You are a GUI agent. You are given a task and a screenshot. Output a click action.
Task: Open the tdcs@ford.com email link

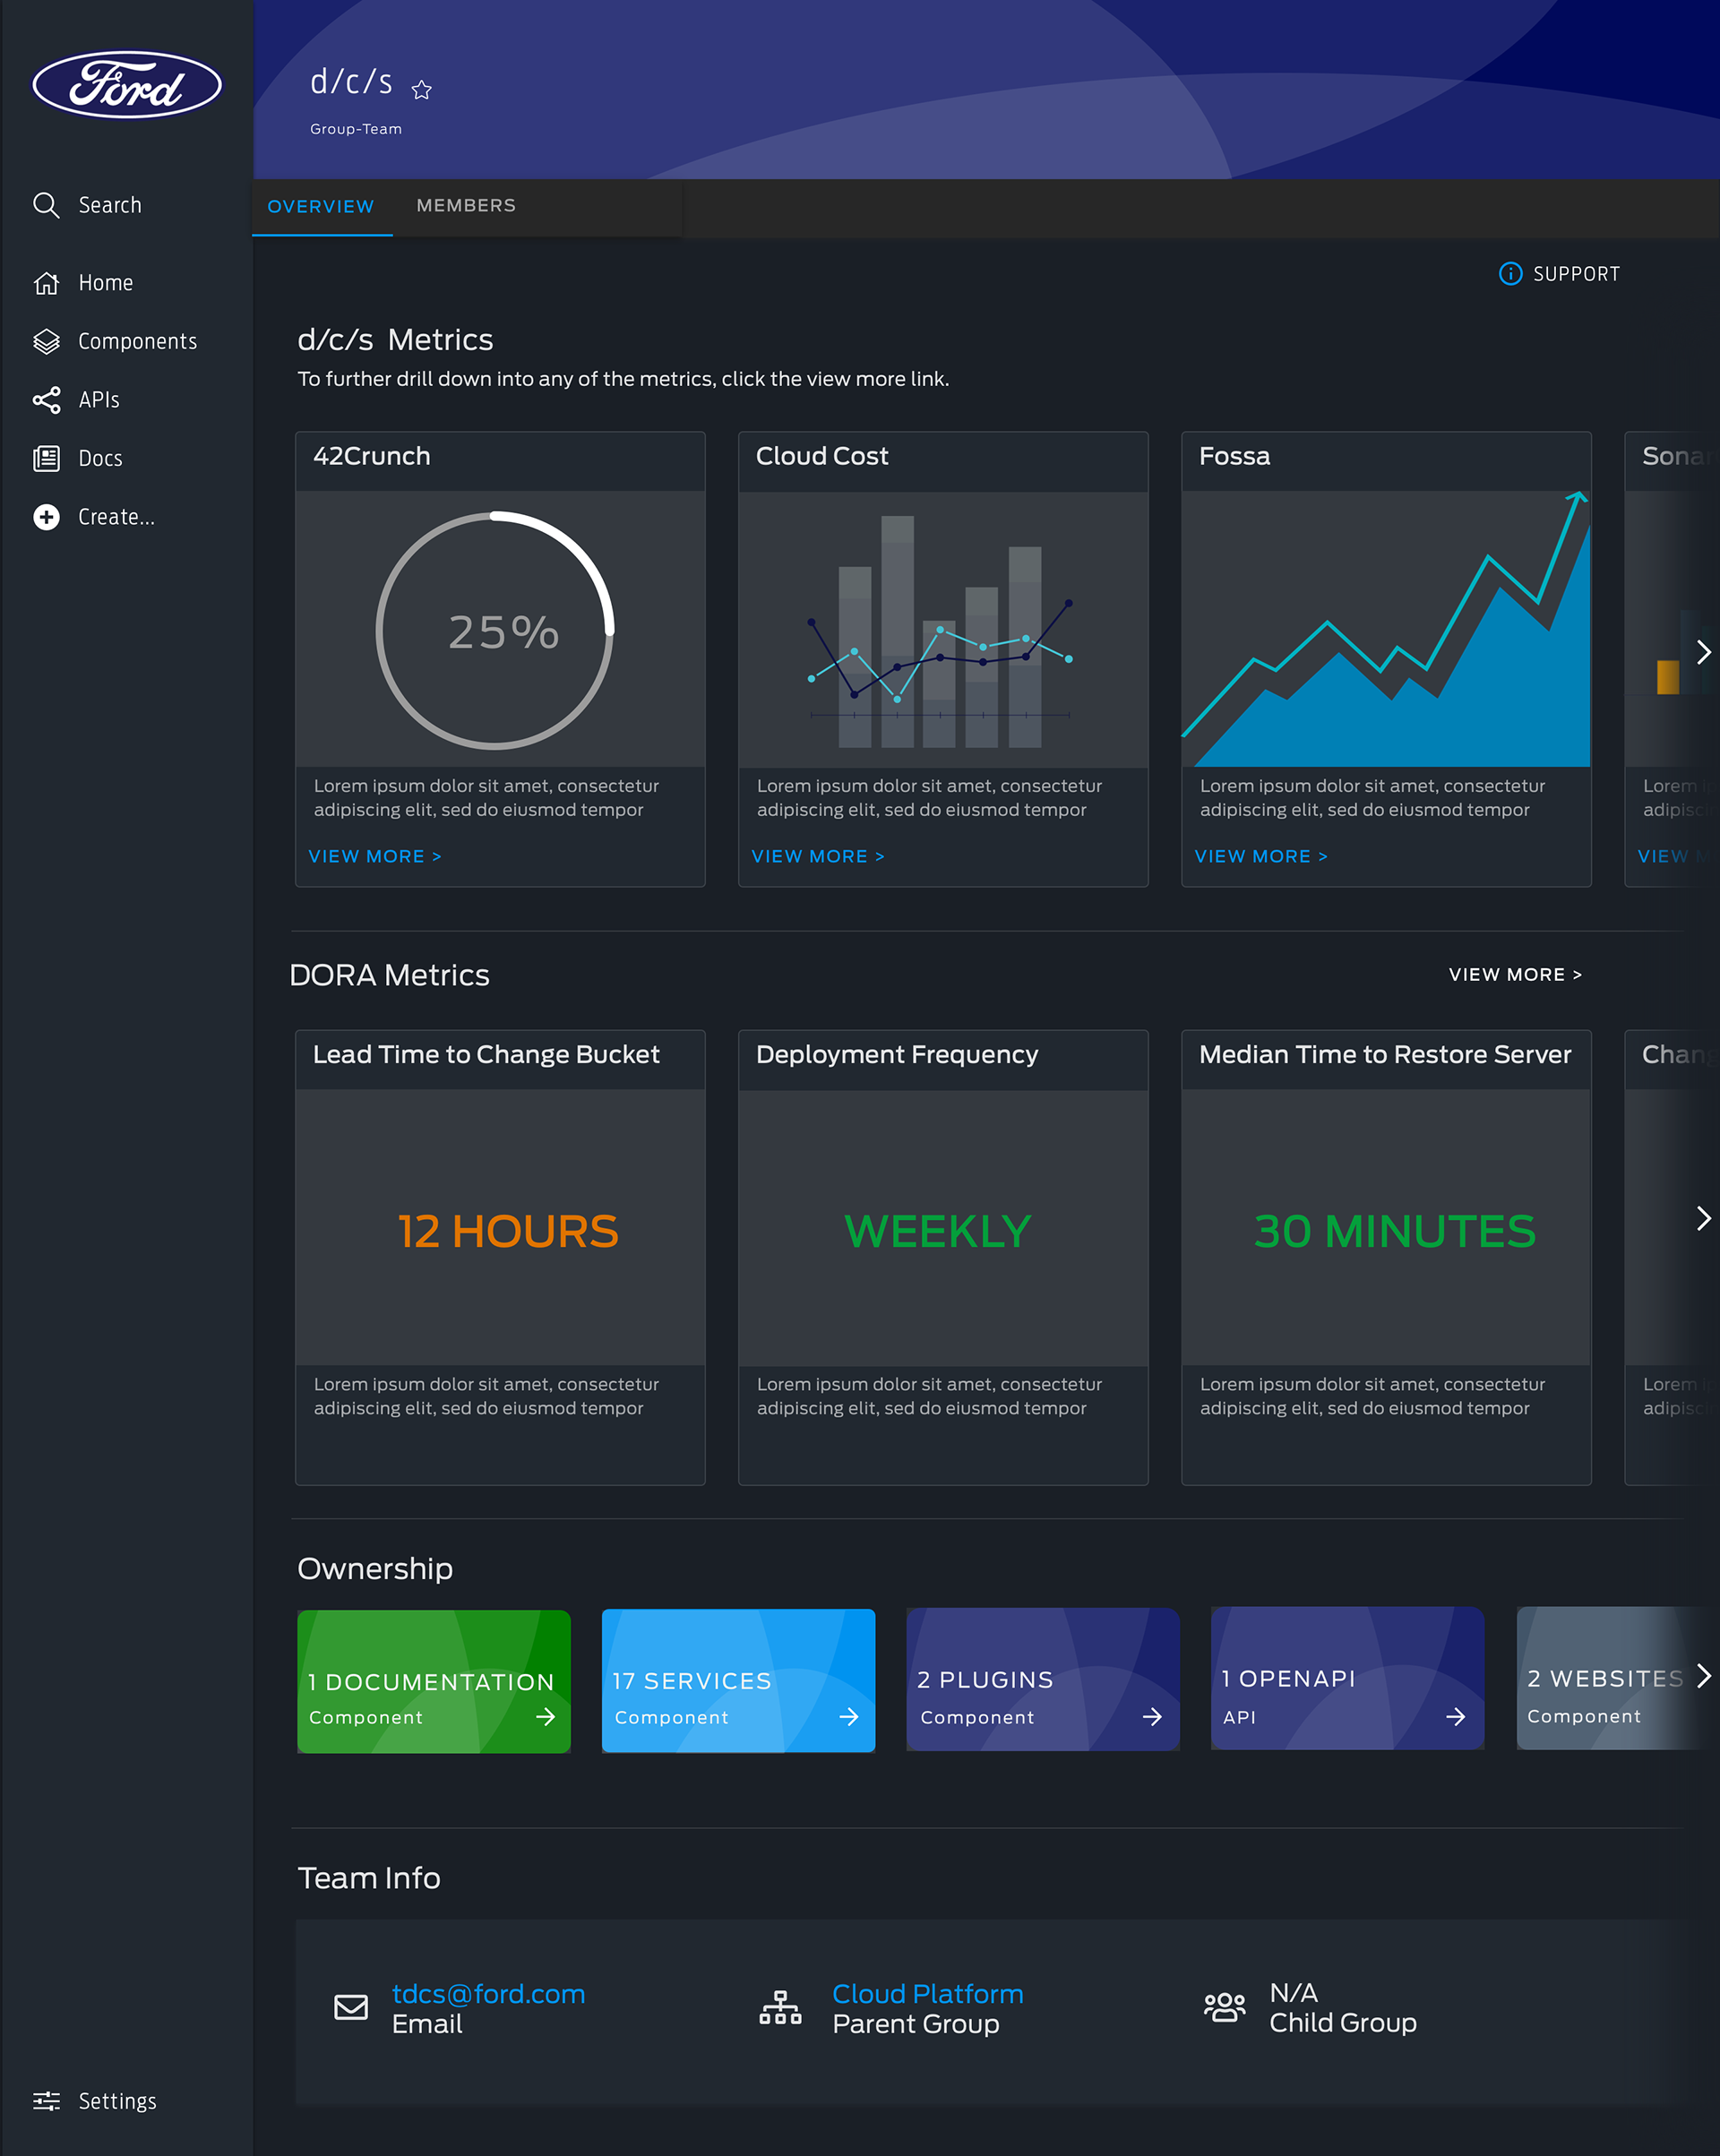point(488,1994)
